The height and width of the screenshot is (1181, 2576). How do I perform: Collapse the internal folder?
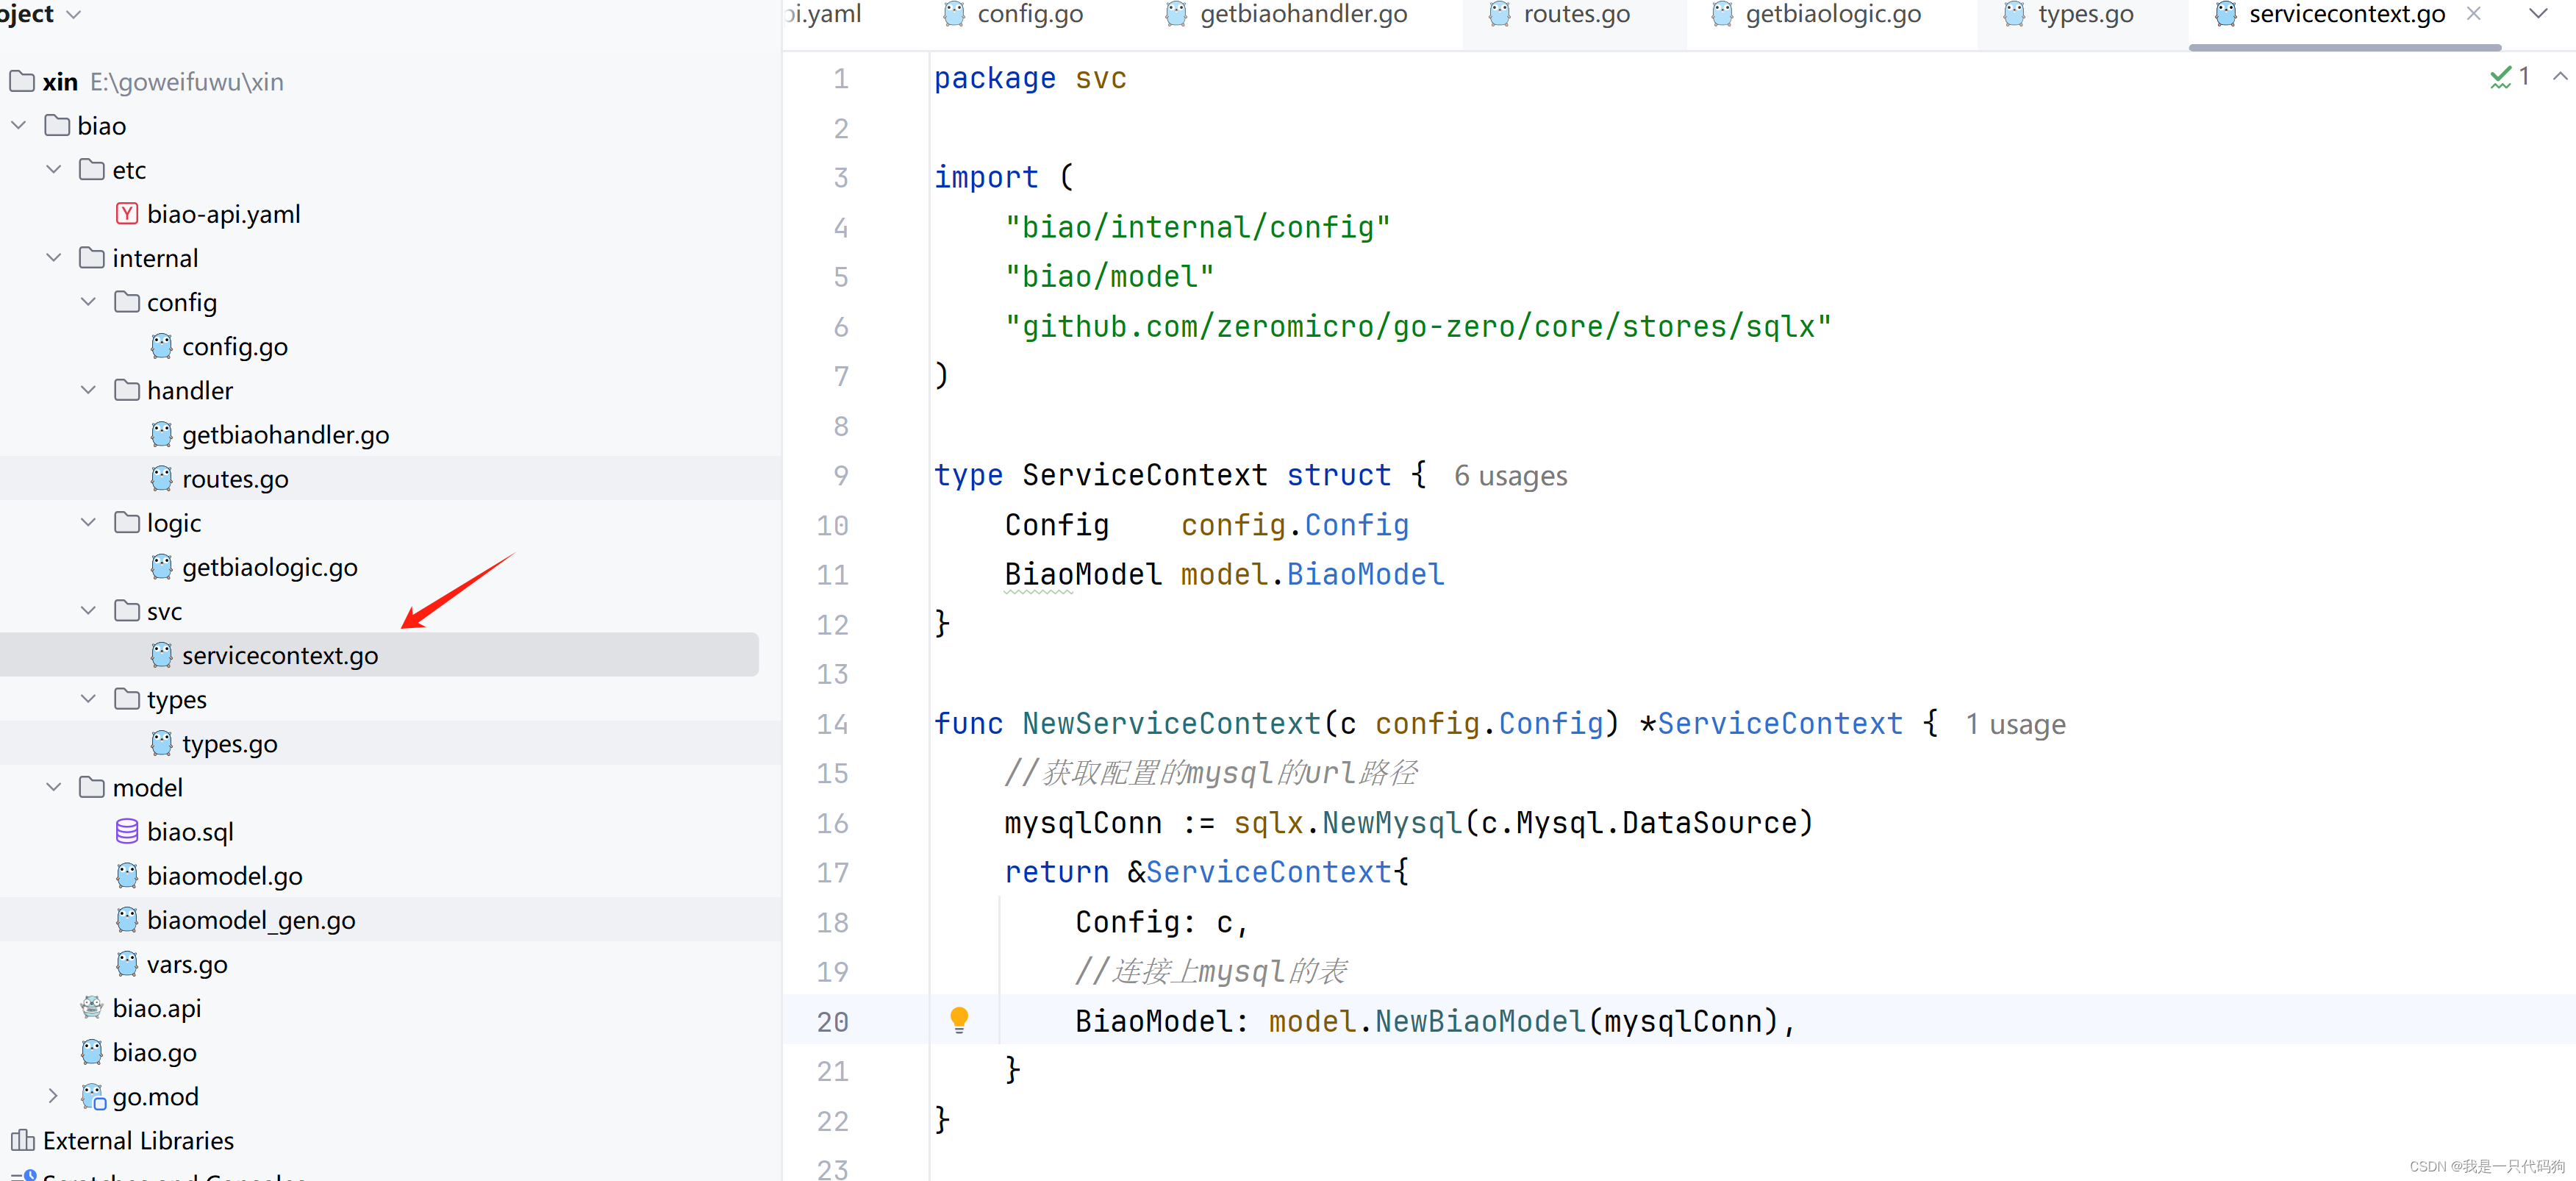coord(54,258)
